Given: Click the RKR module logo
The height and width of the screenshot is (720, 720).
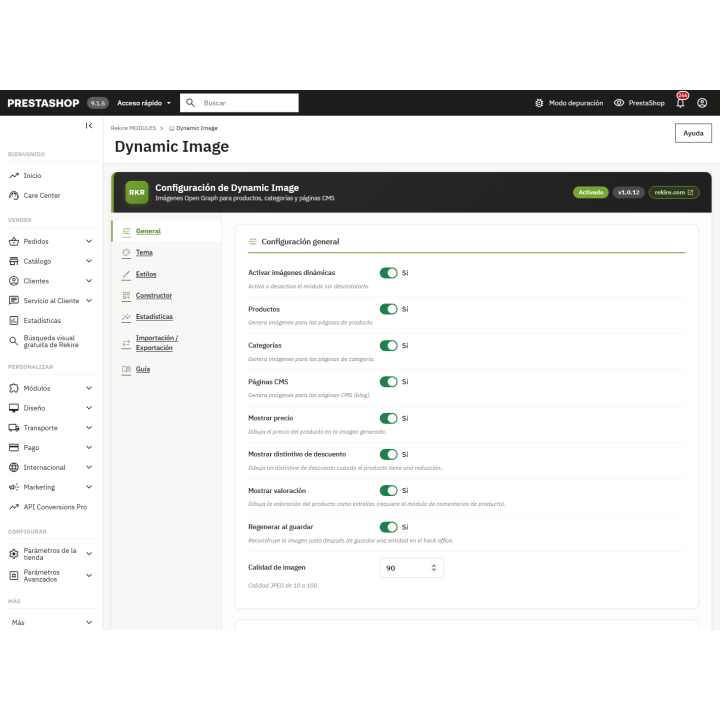Looking at the screenshot, I should pos(136,192).
